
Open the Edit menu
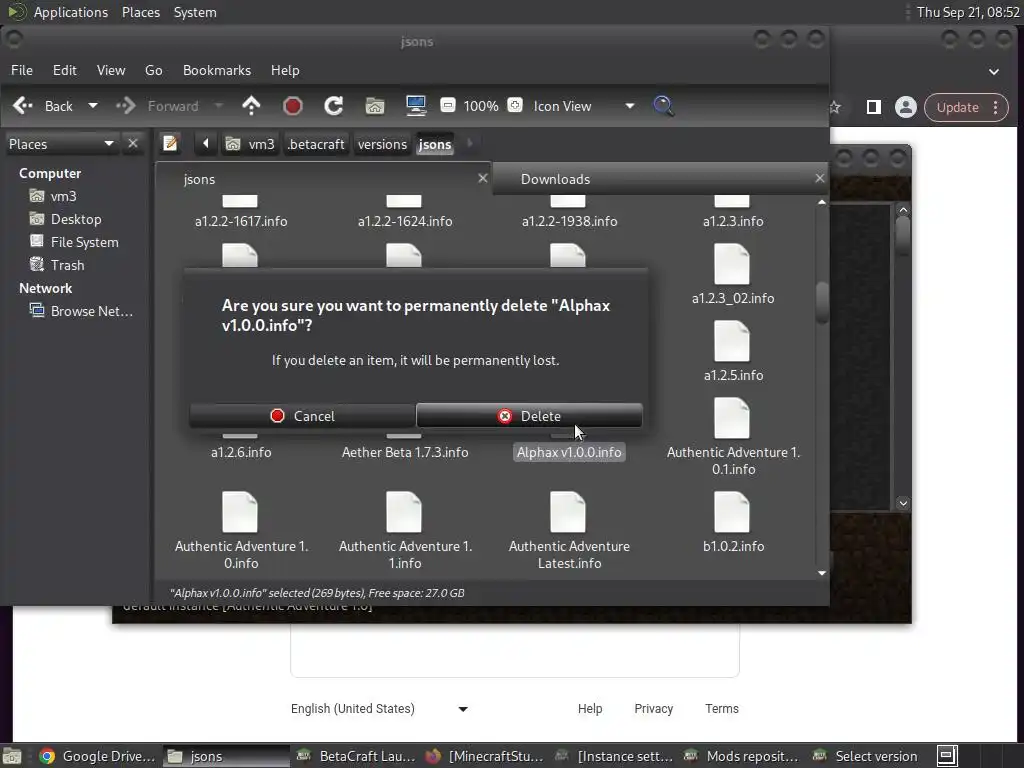click(x=65, y=70)
